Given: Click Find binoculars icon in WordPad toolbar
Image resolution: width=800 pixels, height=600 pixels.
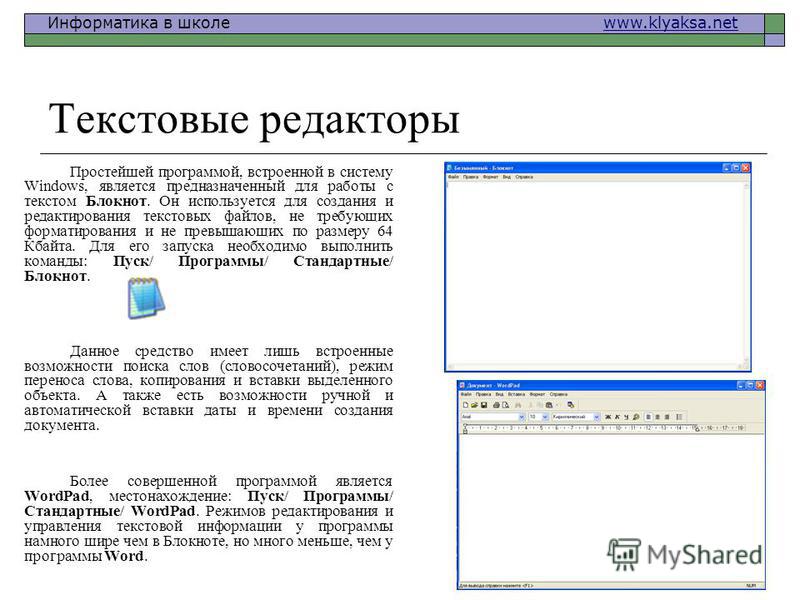Looking at the screenshot, I should (x=518, y=405).
